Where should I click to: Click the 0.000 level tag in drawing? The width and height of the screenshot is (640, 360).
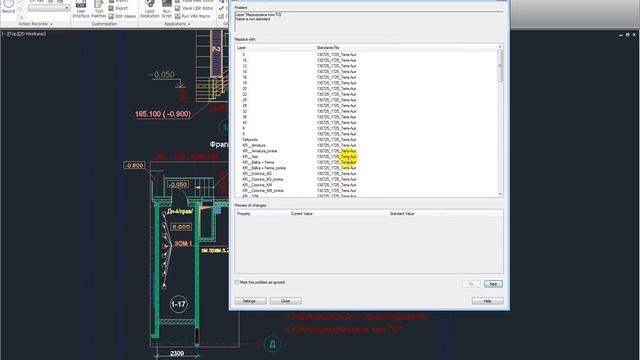point(181,227)
